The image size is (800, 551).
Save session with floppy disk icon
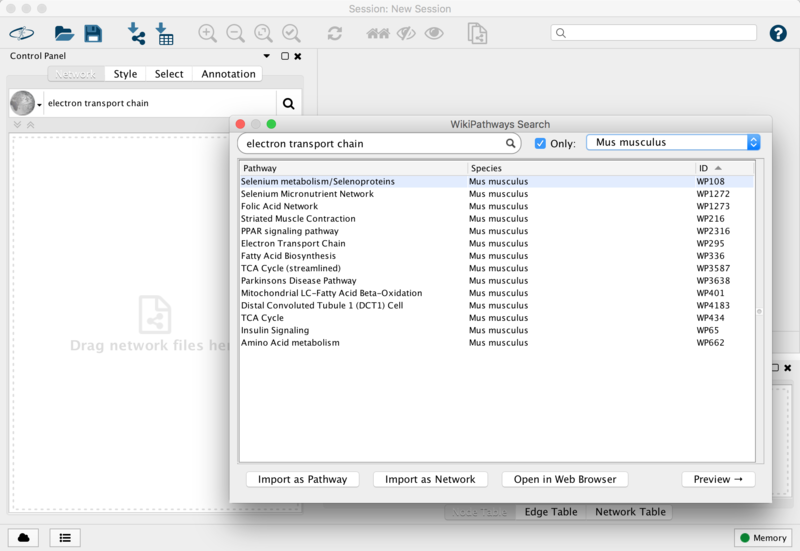click(x=93, y=34)
